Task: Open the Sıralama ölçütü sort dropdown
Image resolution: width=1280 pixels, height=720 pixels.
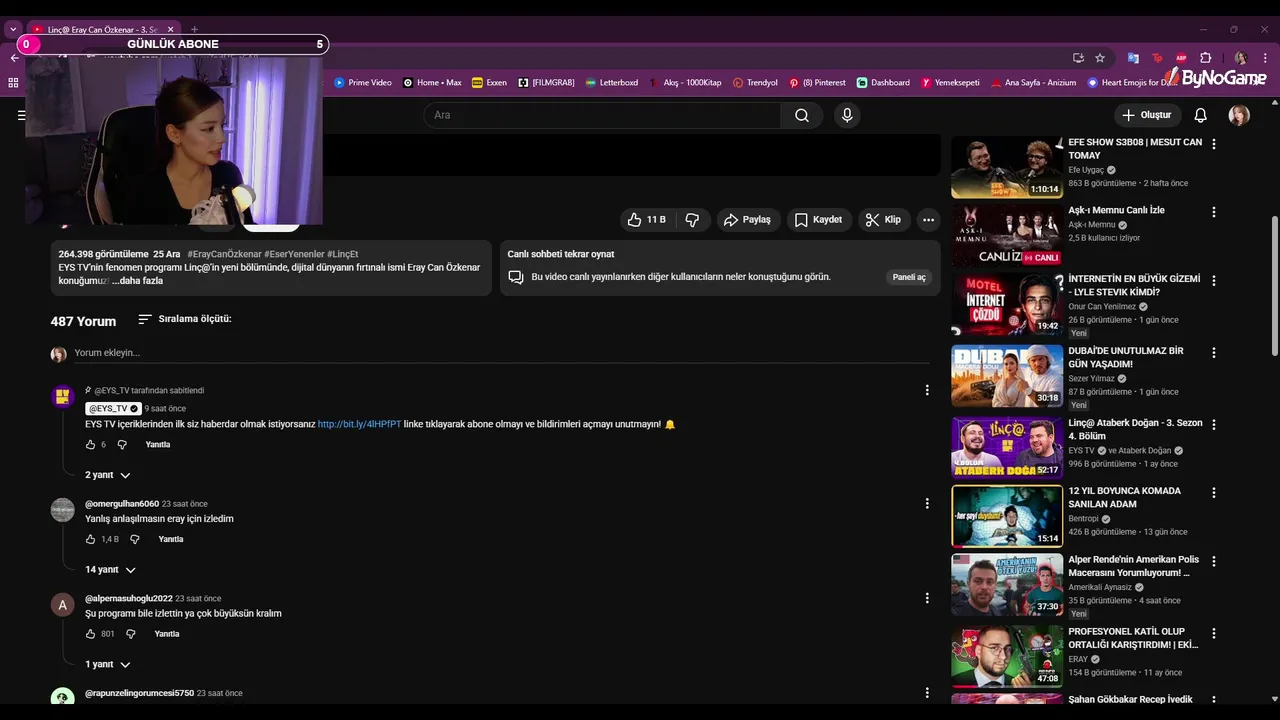Action: (x=184, y=319)
